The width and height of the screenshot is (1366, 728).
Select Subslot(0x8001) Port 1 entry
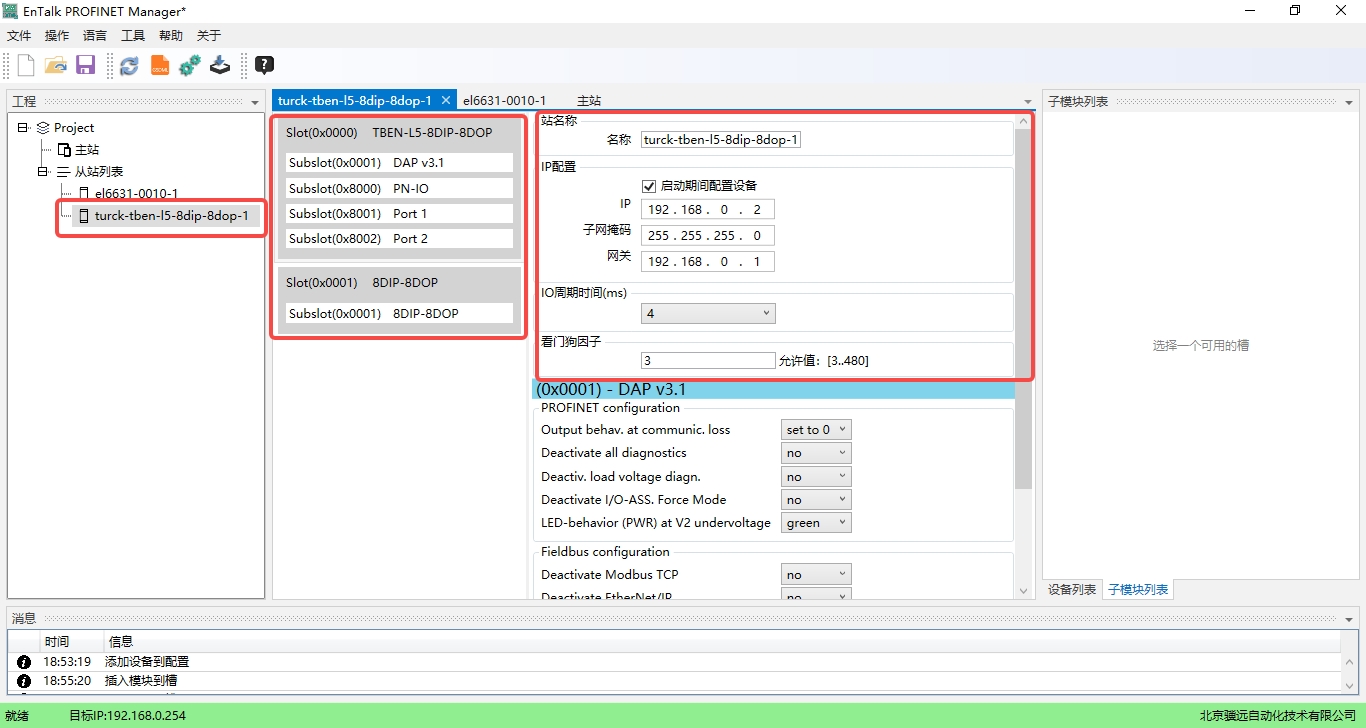[x=398, y=214]
